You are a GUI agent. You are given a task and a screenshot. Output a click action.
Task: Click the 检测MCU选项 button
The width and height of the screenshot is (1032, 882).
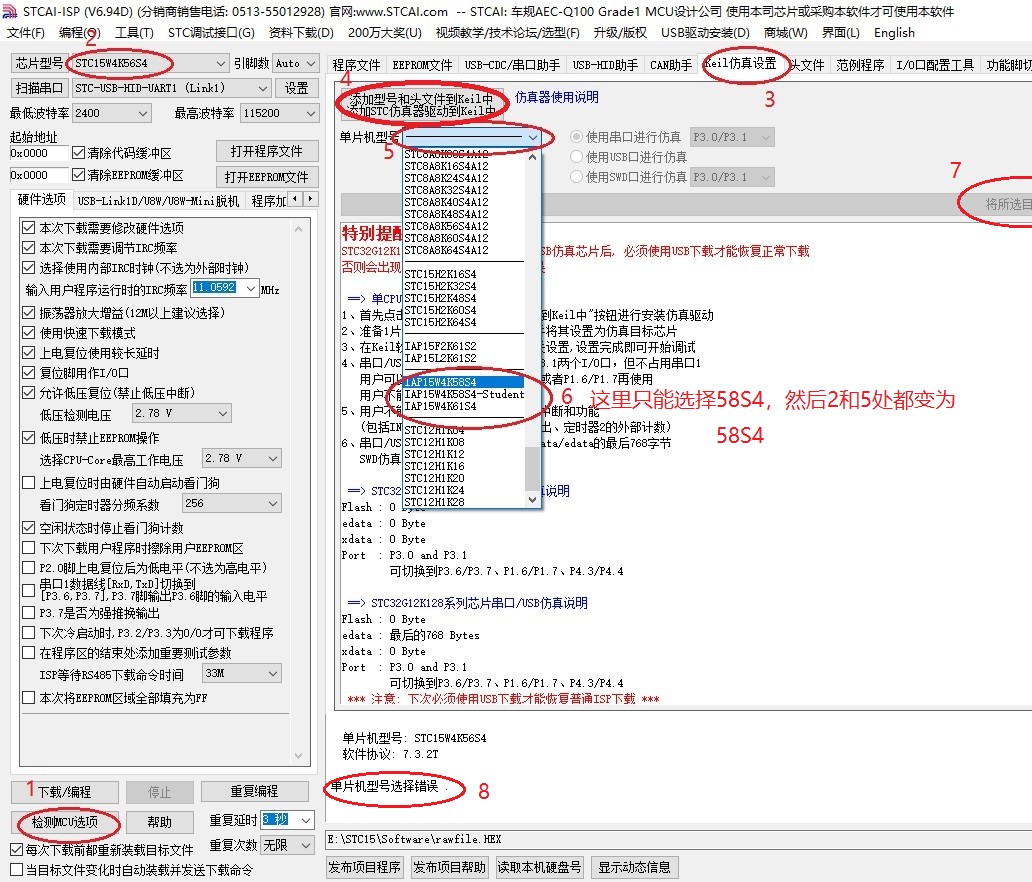64,822
